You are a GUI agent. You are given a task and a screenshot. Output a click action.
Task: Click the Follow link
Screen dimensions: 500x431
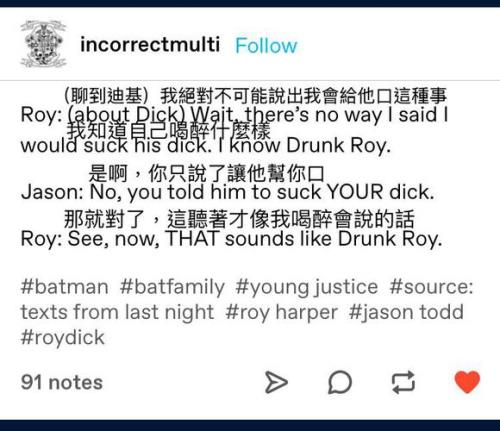(266, 46)
